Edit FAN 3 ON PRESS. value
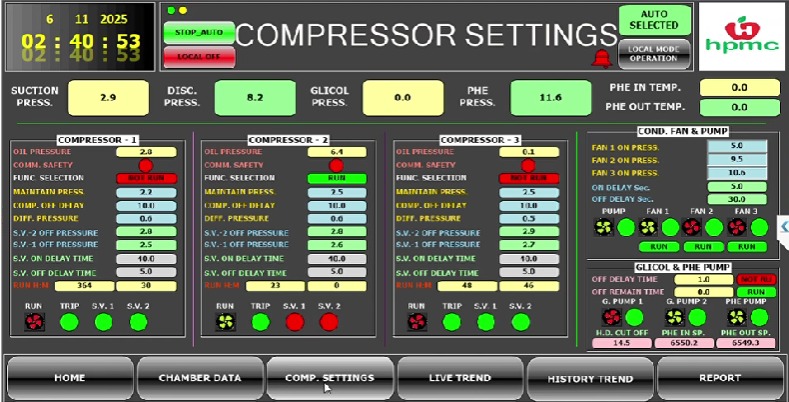Image resolution: width=789 pixels, height=402 pixels. point(737,173)
